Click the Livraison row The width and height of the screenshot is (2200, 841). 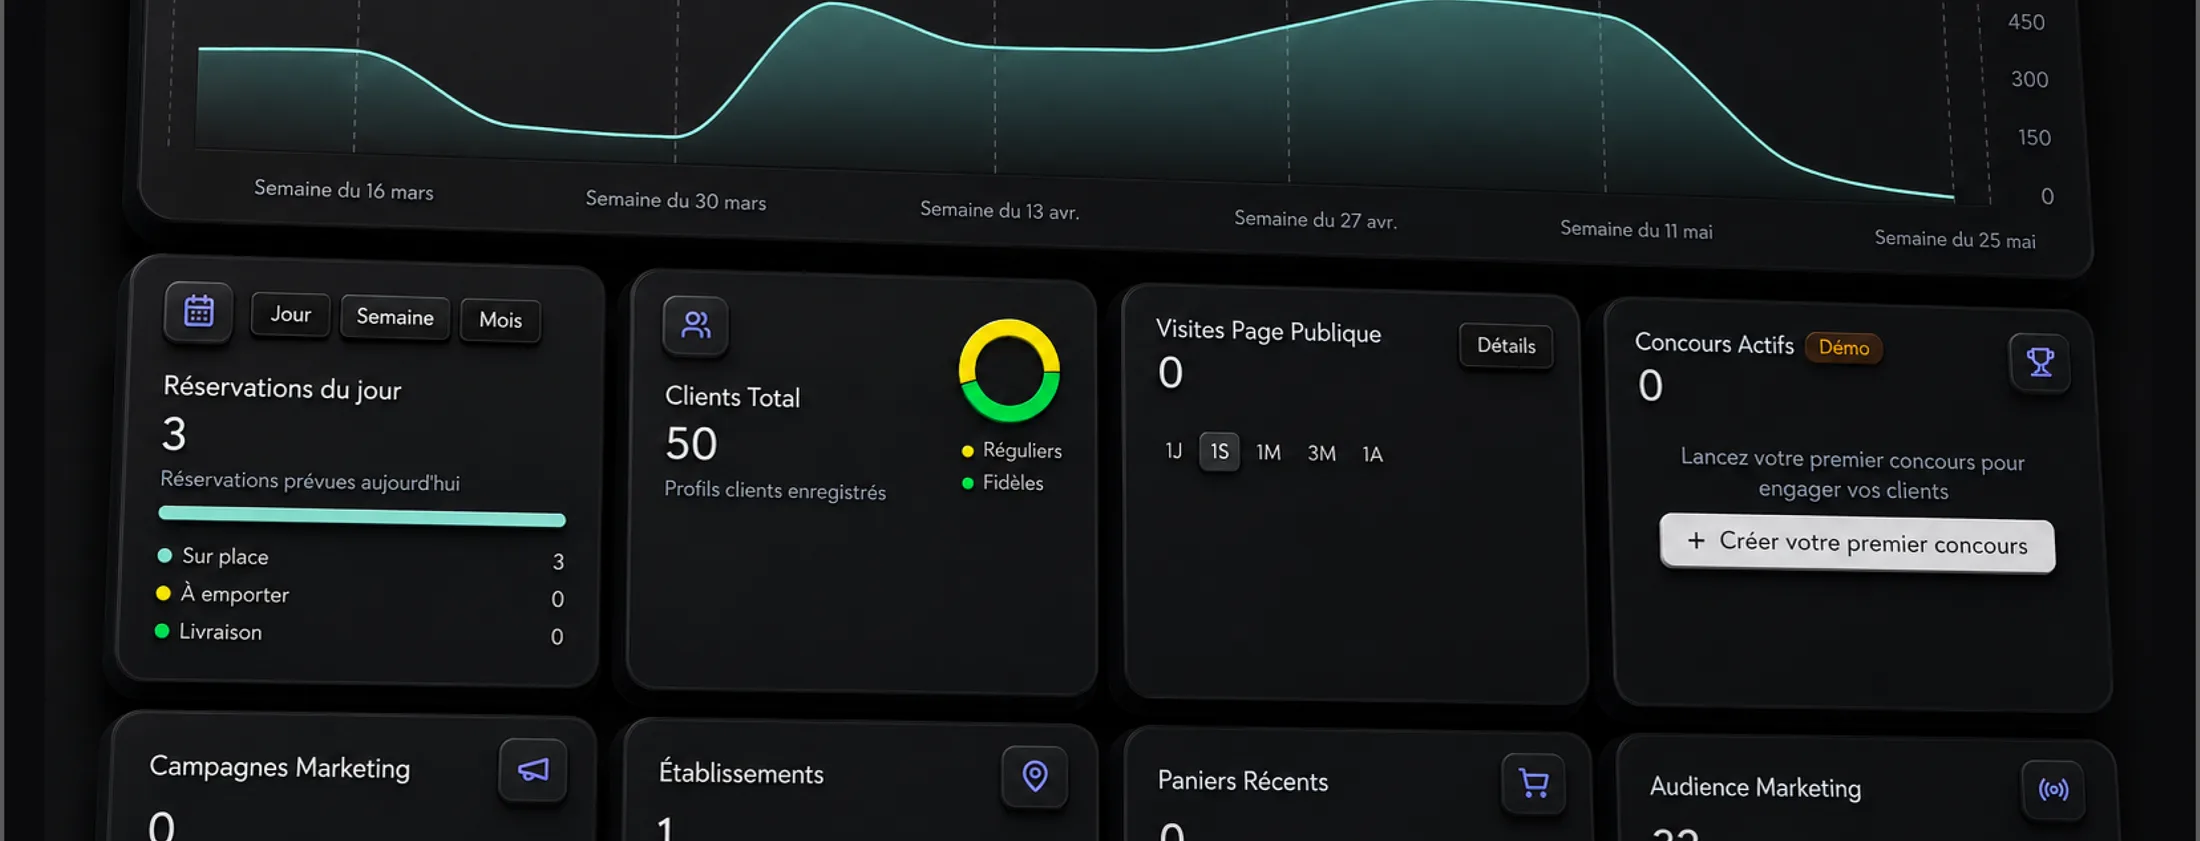[359, 634]
